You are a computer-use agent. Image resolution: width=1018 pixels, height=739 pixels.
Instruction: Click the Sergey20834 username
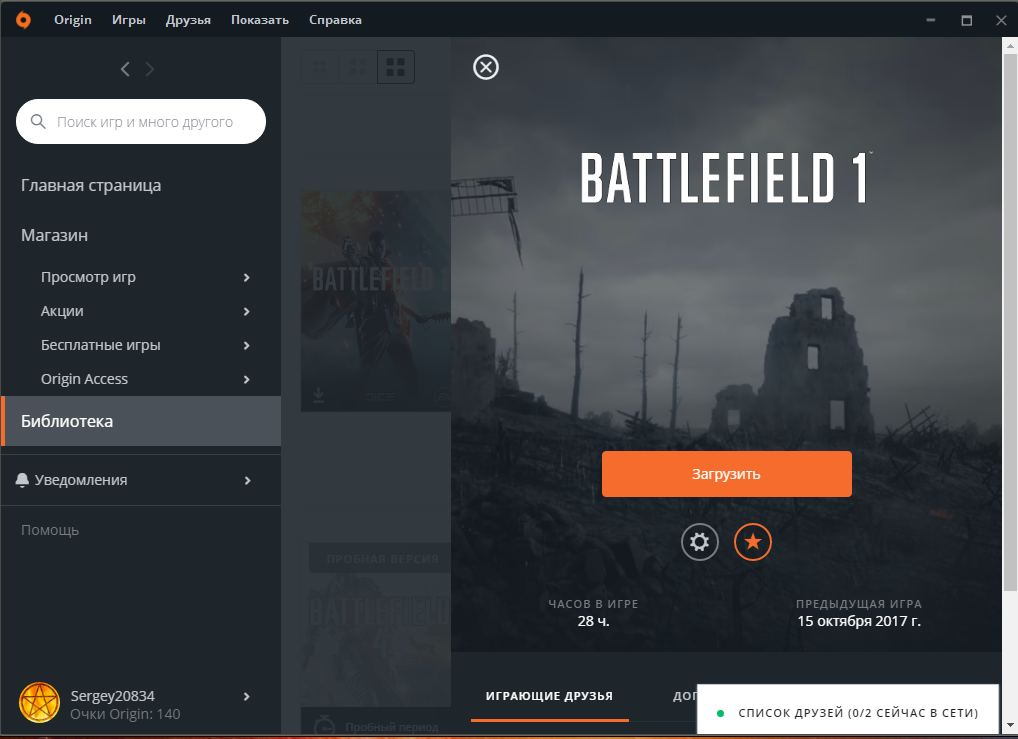[x=112, y=696]
